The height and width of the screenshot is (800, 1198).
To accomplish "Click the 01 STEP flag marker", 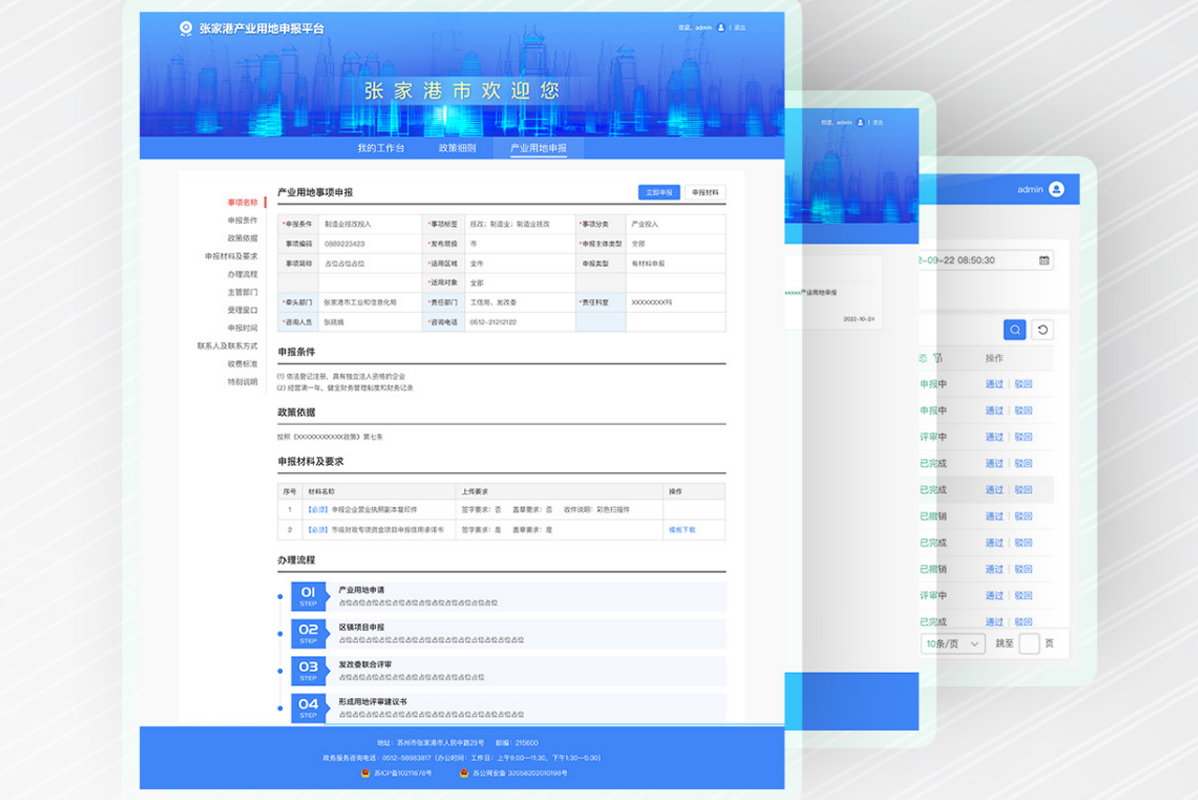I will tap(308, 596).
